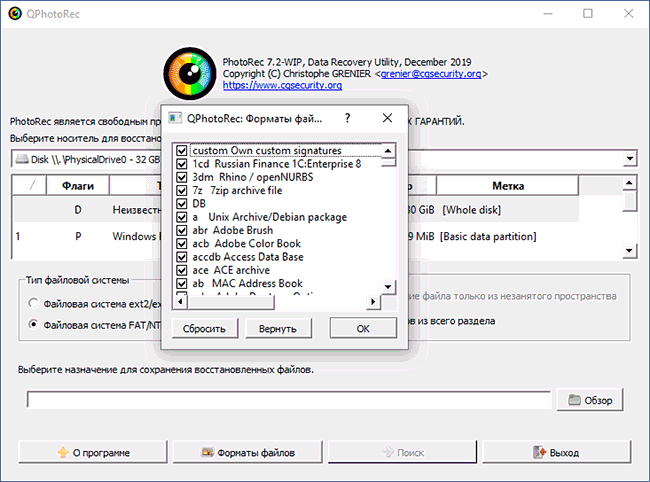650x482 pixels.
Task: Click the QPhotoRec eye logo in title bar
Action: [x=15, y=14]
